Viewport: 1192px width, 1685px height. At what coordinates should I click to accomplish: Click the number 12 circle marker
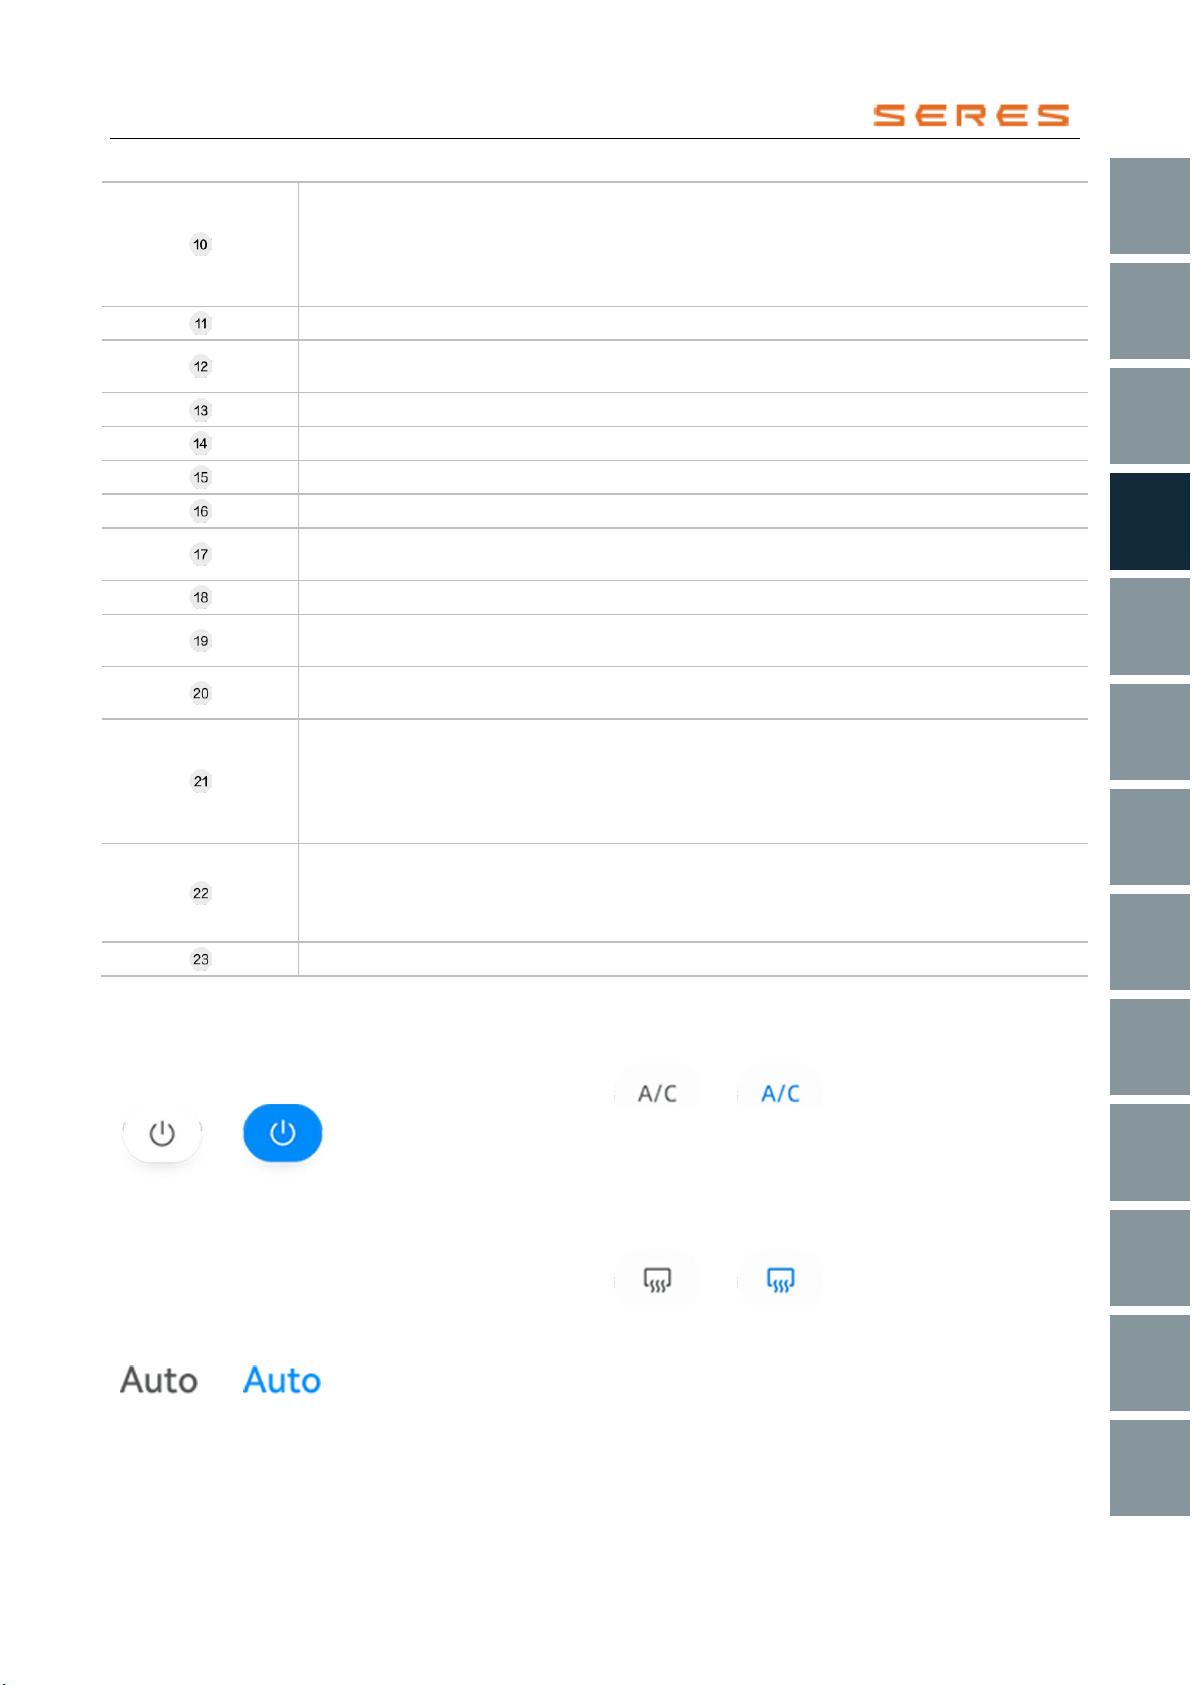(201, 366)
